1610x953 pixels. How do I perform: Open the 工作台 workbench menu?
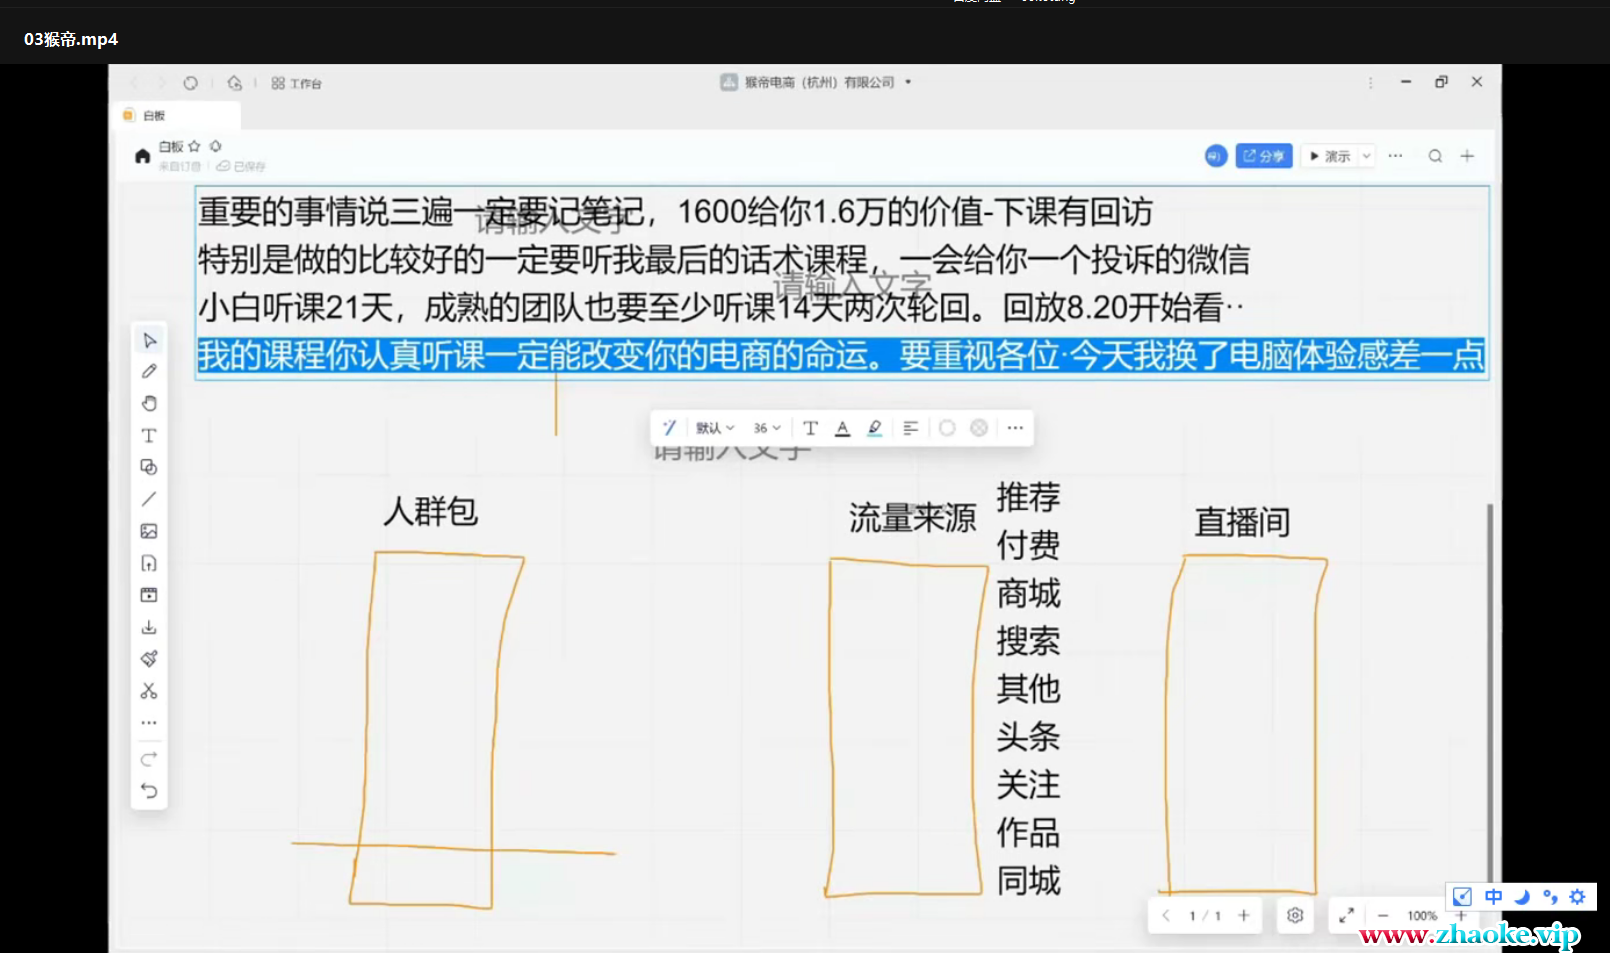[296, 83]
